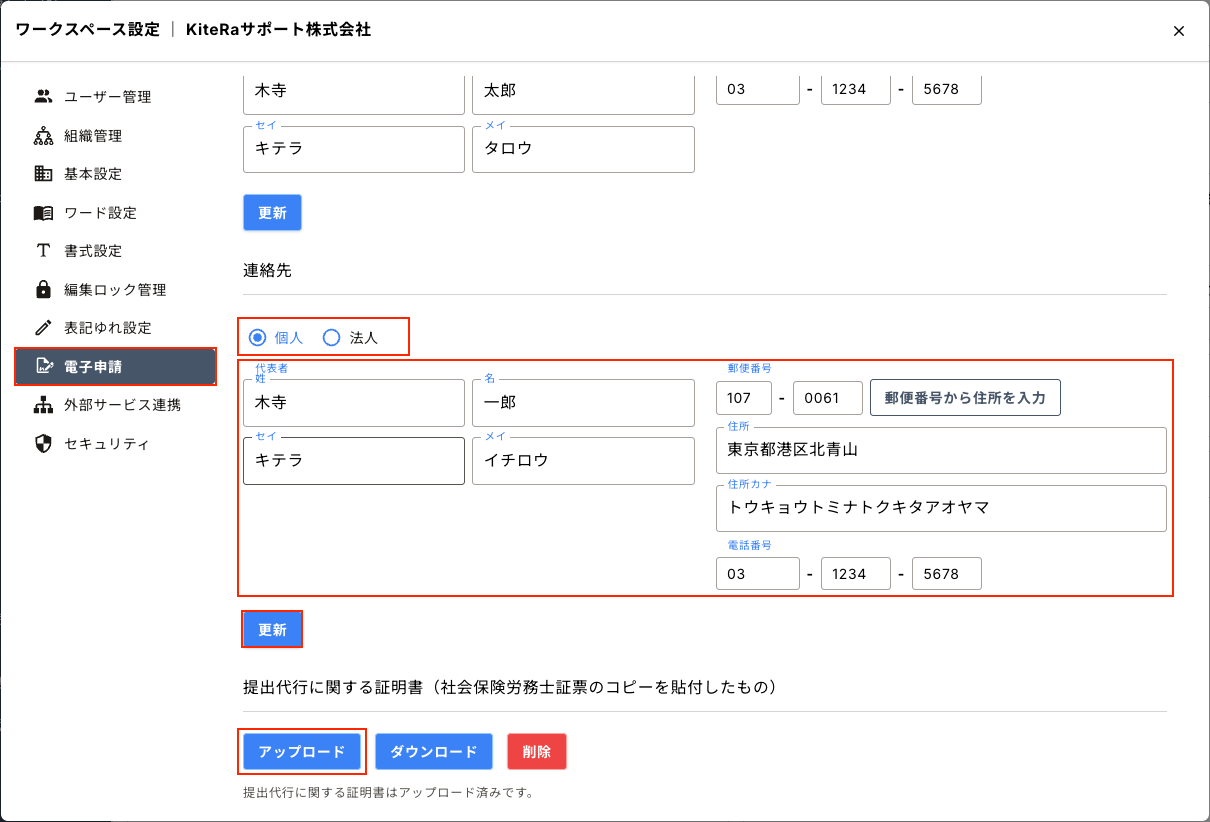The width and height of the screenshot is (1210, 822).
Task: Close the workspace settings dialog
Action: pos(1179,31)
